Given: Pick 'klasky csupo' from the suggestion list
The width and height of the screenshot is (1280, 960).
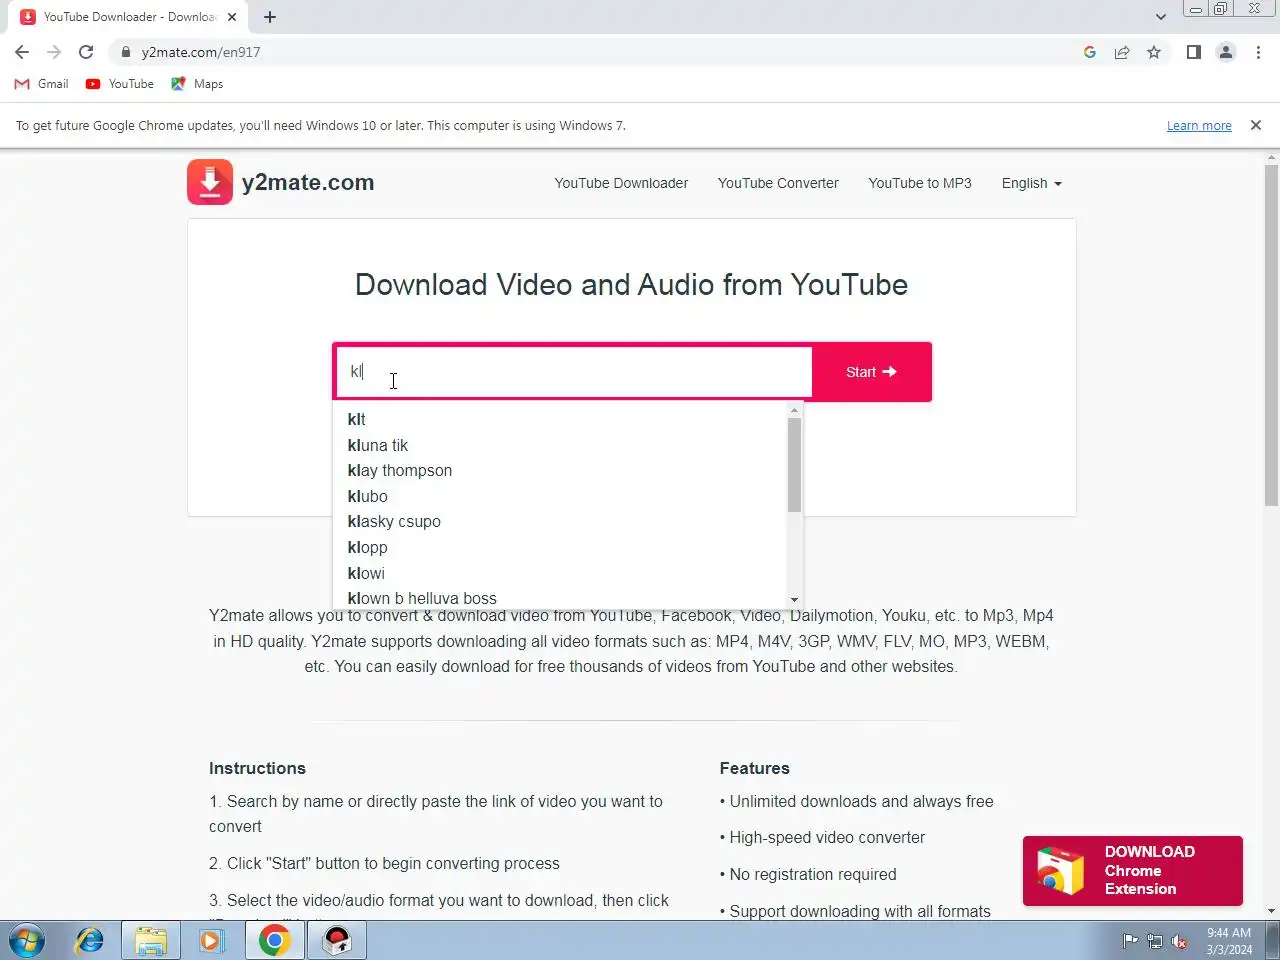Looking at the screenshot, I should [x=560, y=521].
